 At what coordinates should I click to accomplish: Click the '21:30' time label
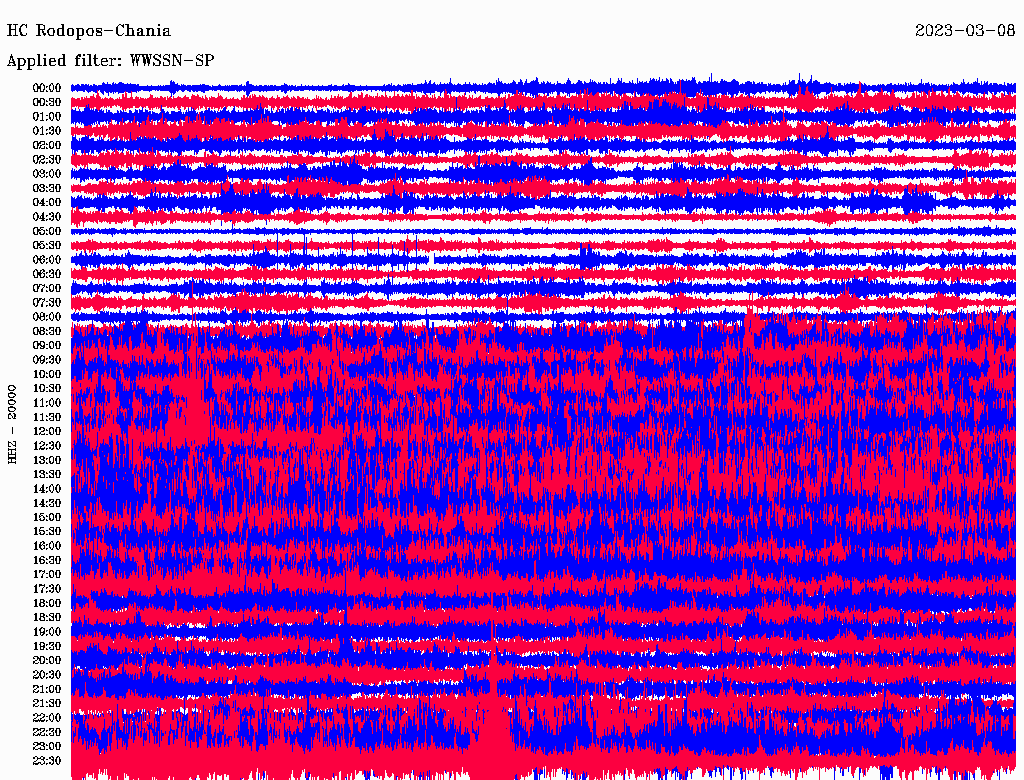[47, 704]
